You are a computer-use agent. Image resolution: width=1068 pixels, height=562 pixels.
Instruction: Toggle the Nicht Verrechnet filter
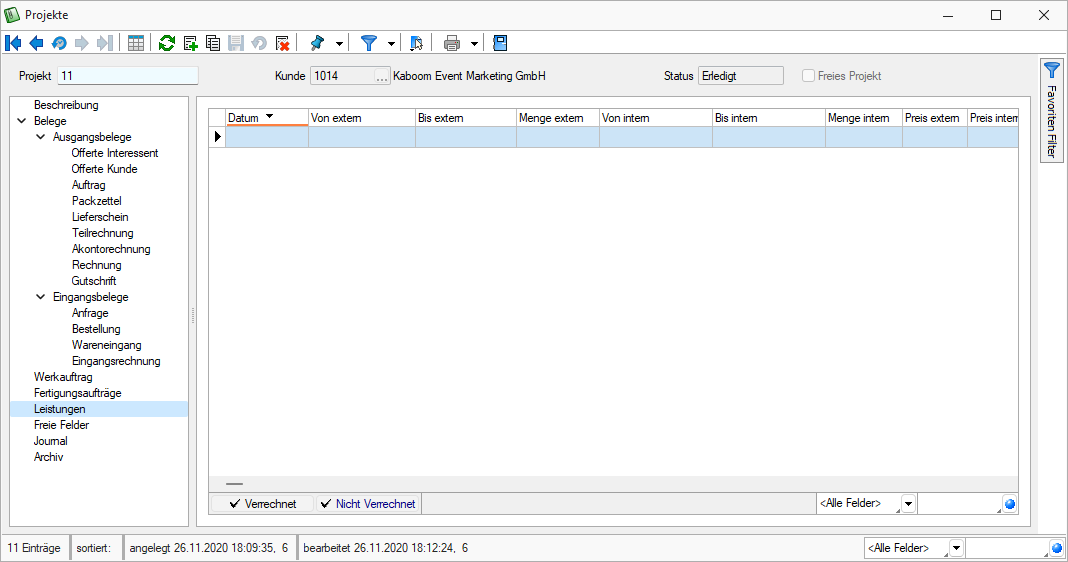[x=368, y=504]
